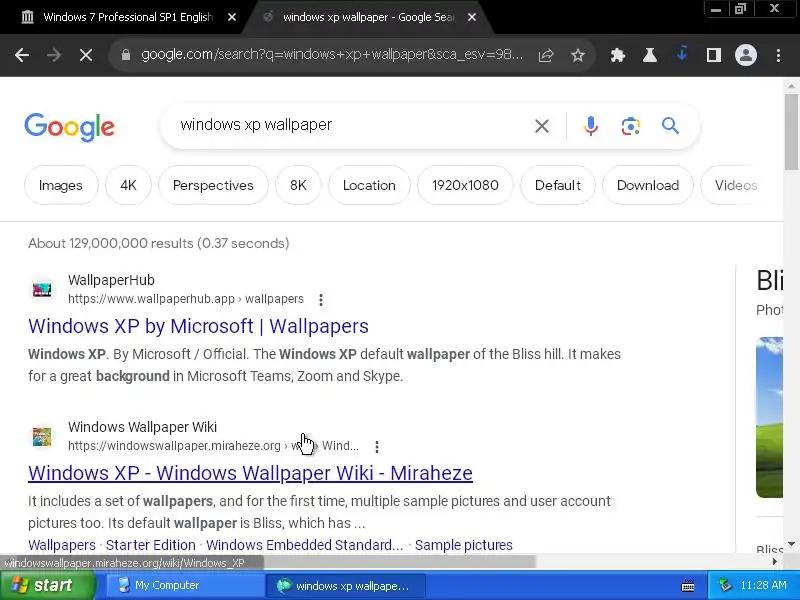
Task: Open the profile avatar icon
Action: (745, 55)
